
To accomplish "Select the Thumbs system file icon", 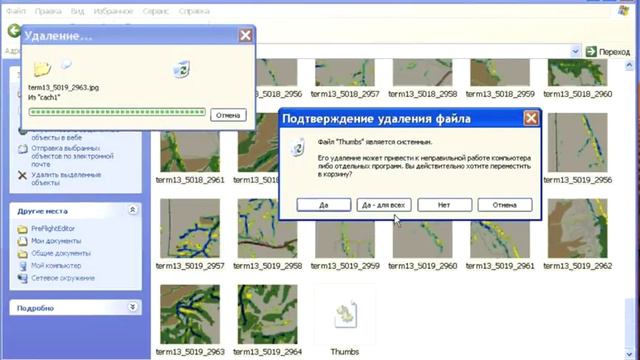I will pyautogui.click(x=345, y=315).
